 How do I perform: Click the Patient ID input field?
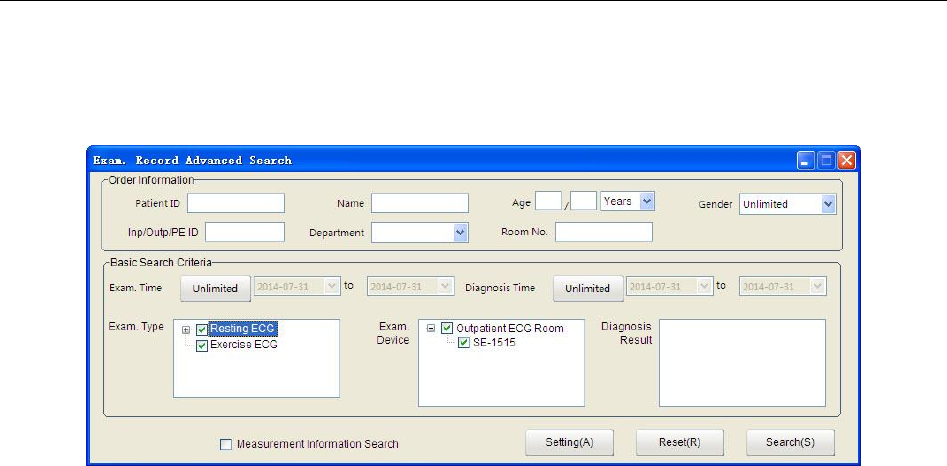[x=236, y=203]
